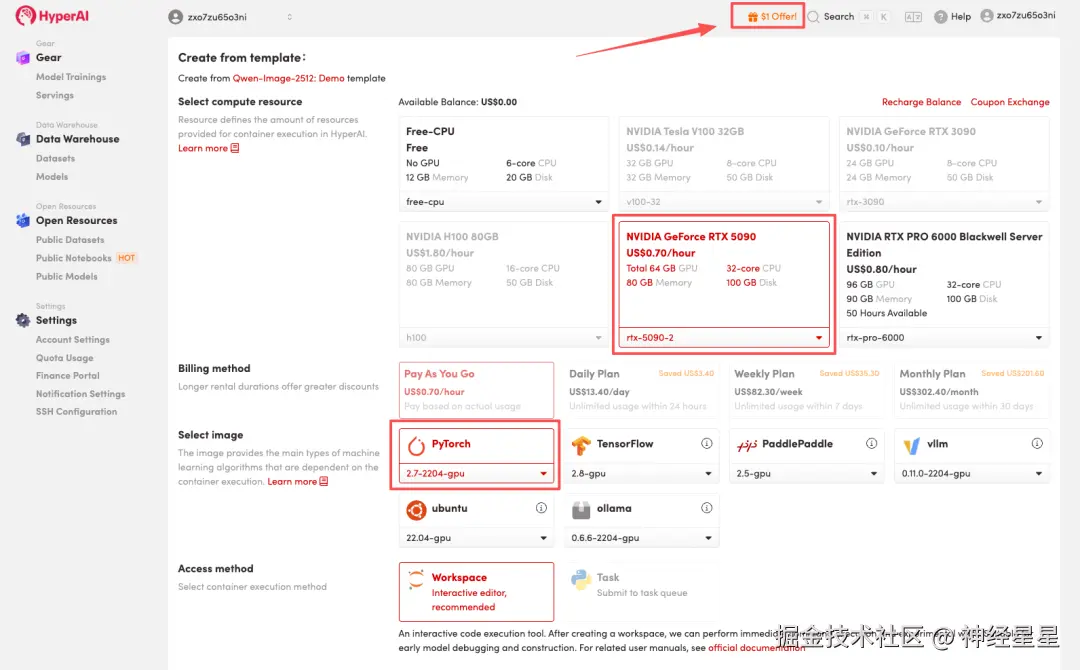
Task: Click the Gear section cube icon
Action: click(23, 57)
